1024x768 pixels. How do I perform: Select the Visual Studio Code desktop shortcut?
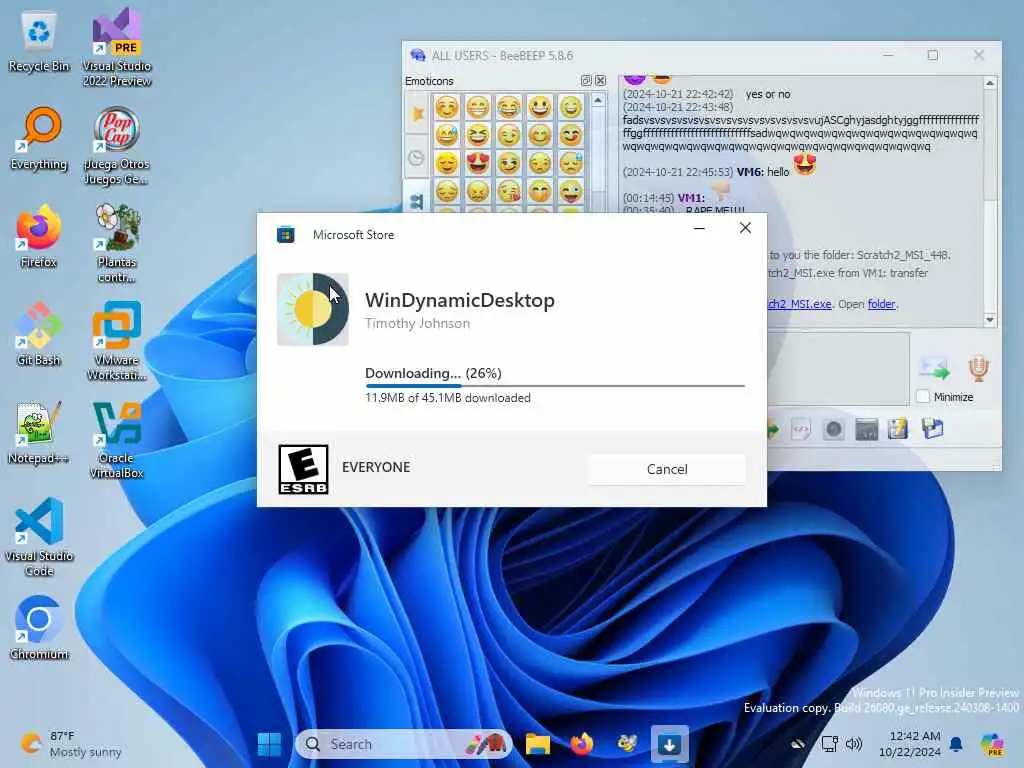39,537
